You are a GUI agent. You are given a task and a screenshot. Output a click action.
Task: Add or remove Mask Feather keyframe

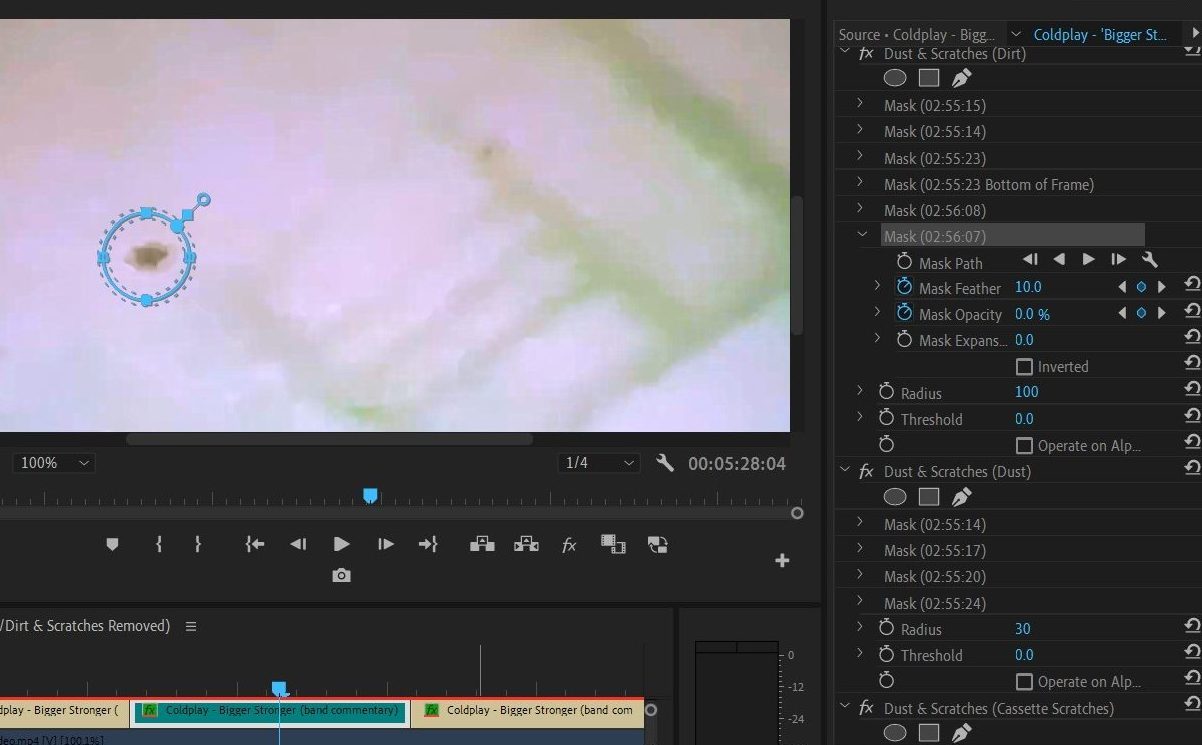(x=1141, y=287)
